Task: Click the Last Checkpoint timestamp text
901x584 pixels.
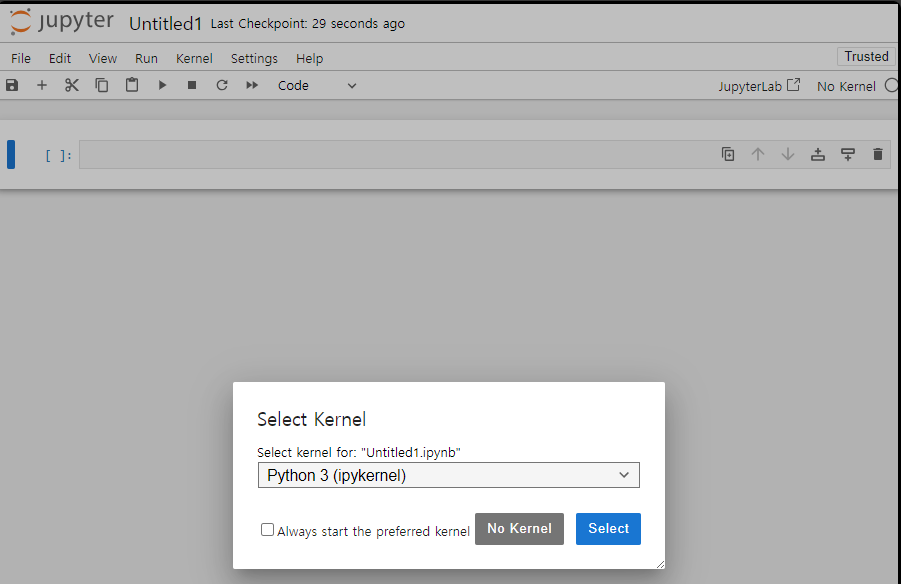Action: pos(307,24)
